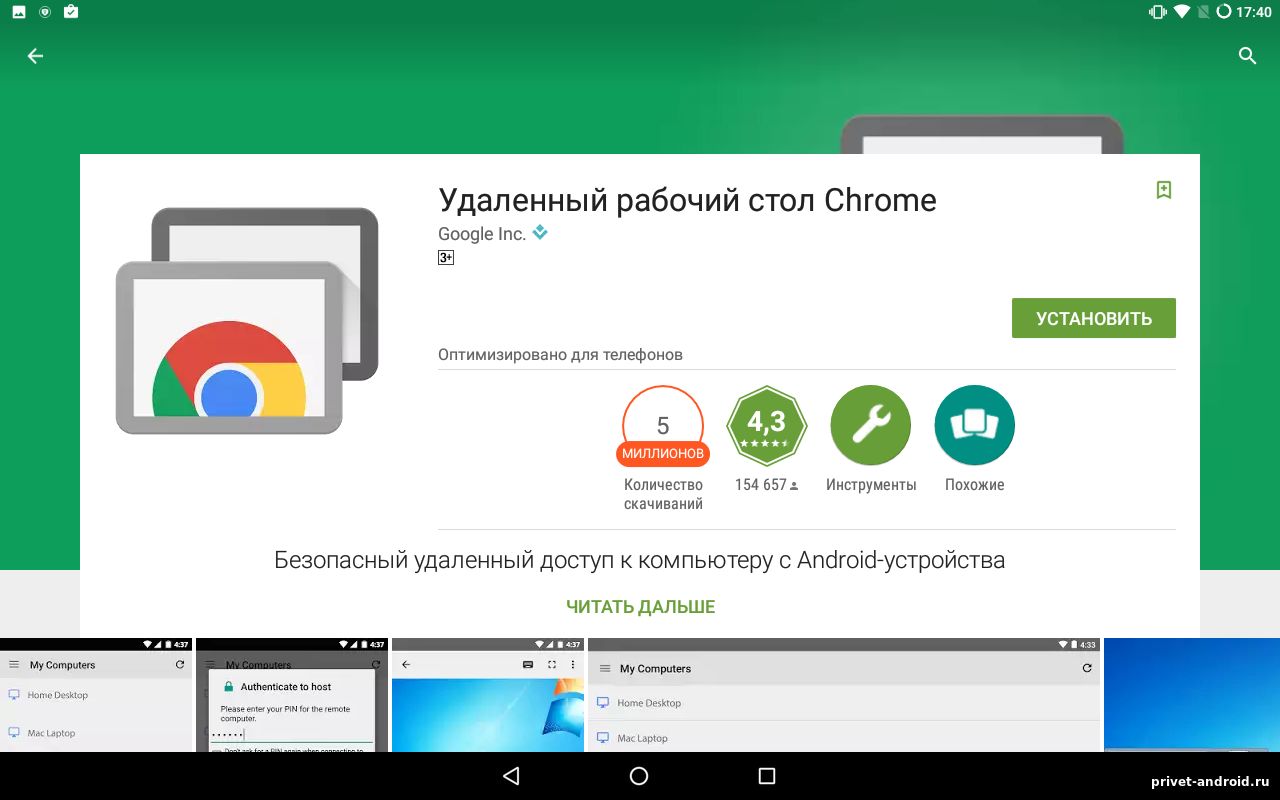Viewport: 1280px width, 800px height.
Task: Tap the 5 миллионов downloads badge
Action: coord(662,427)
